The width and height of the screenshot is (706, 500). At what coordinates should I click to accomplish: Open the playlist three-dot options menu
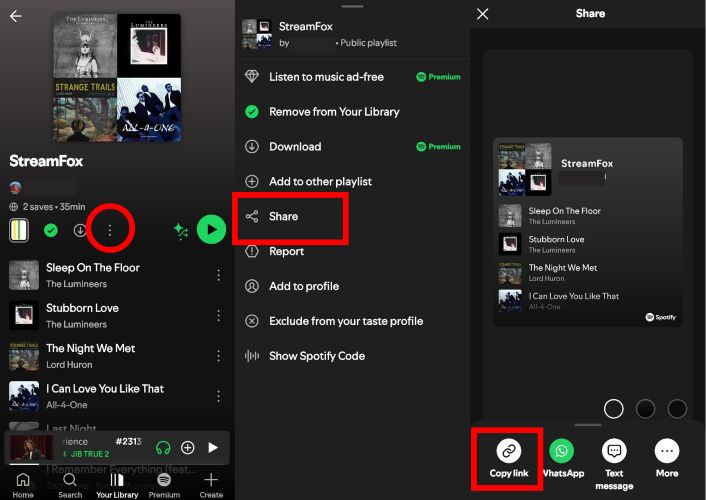click(x=110, y=231)
